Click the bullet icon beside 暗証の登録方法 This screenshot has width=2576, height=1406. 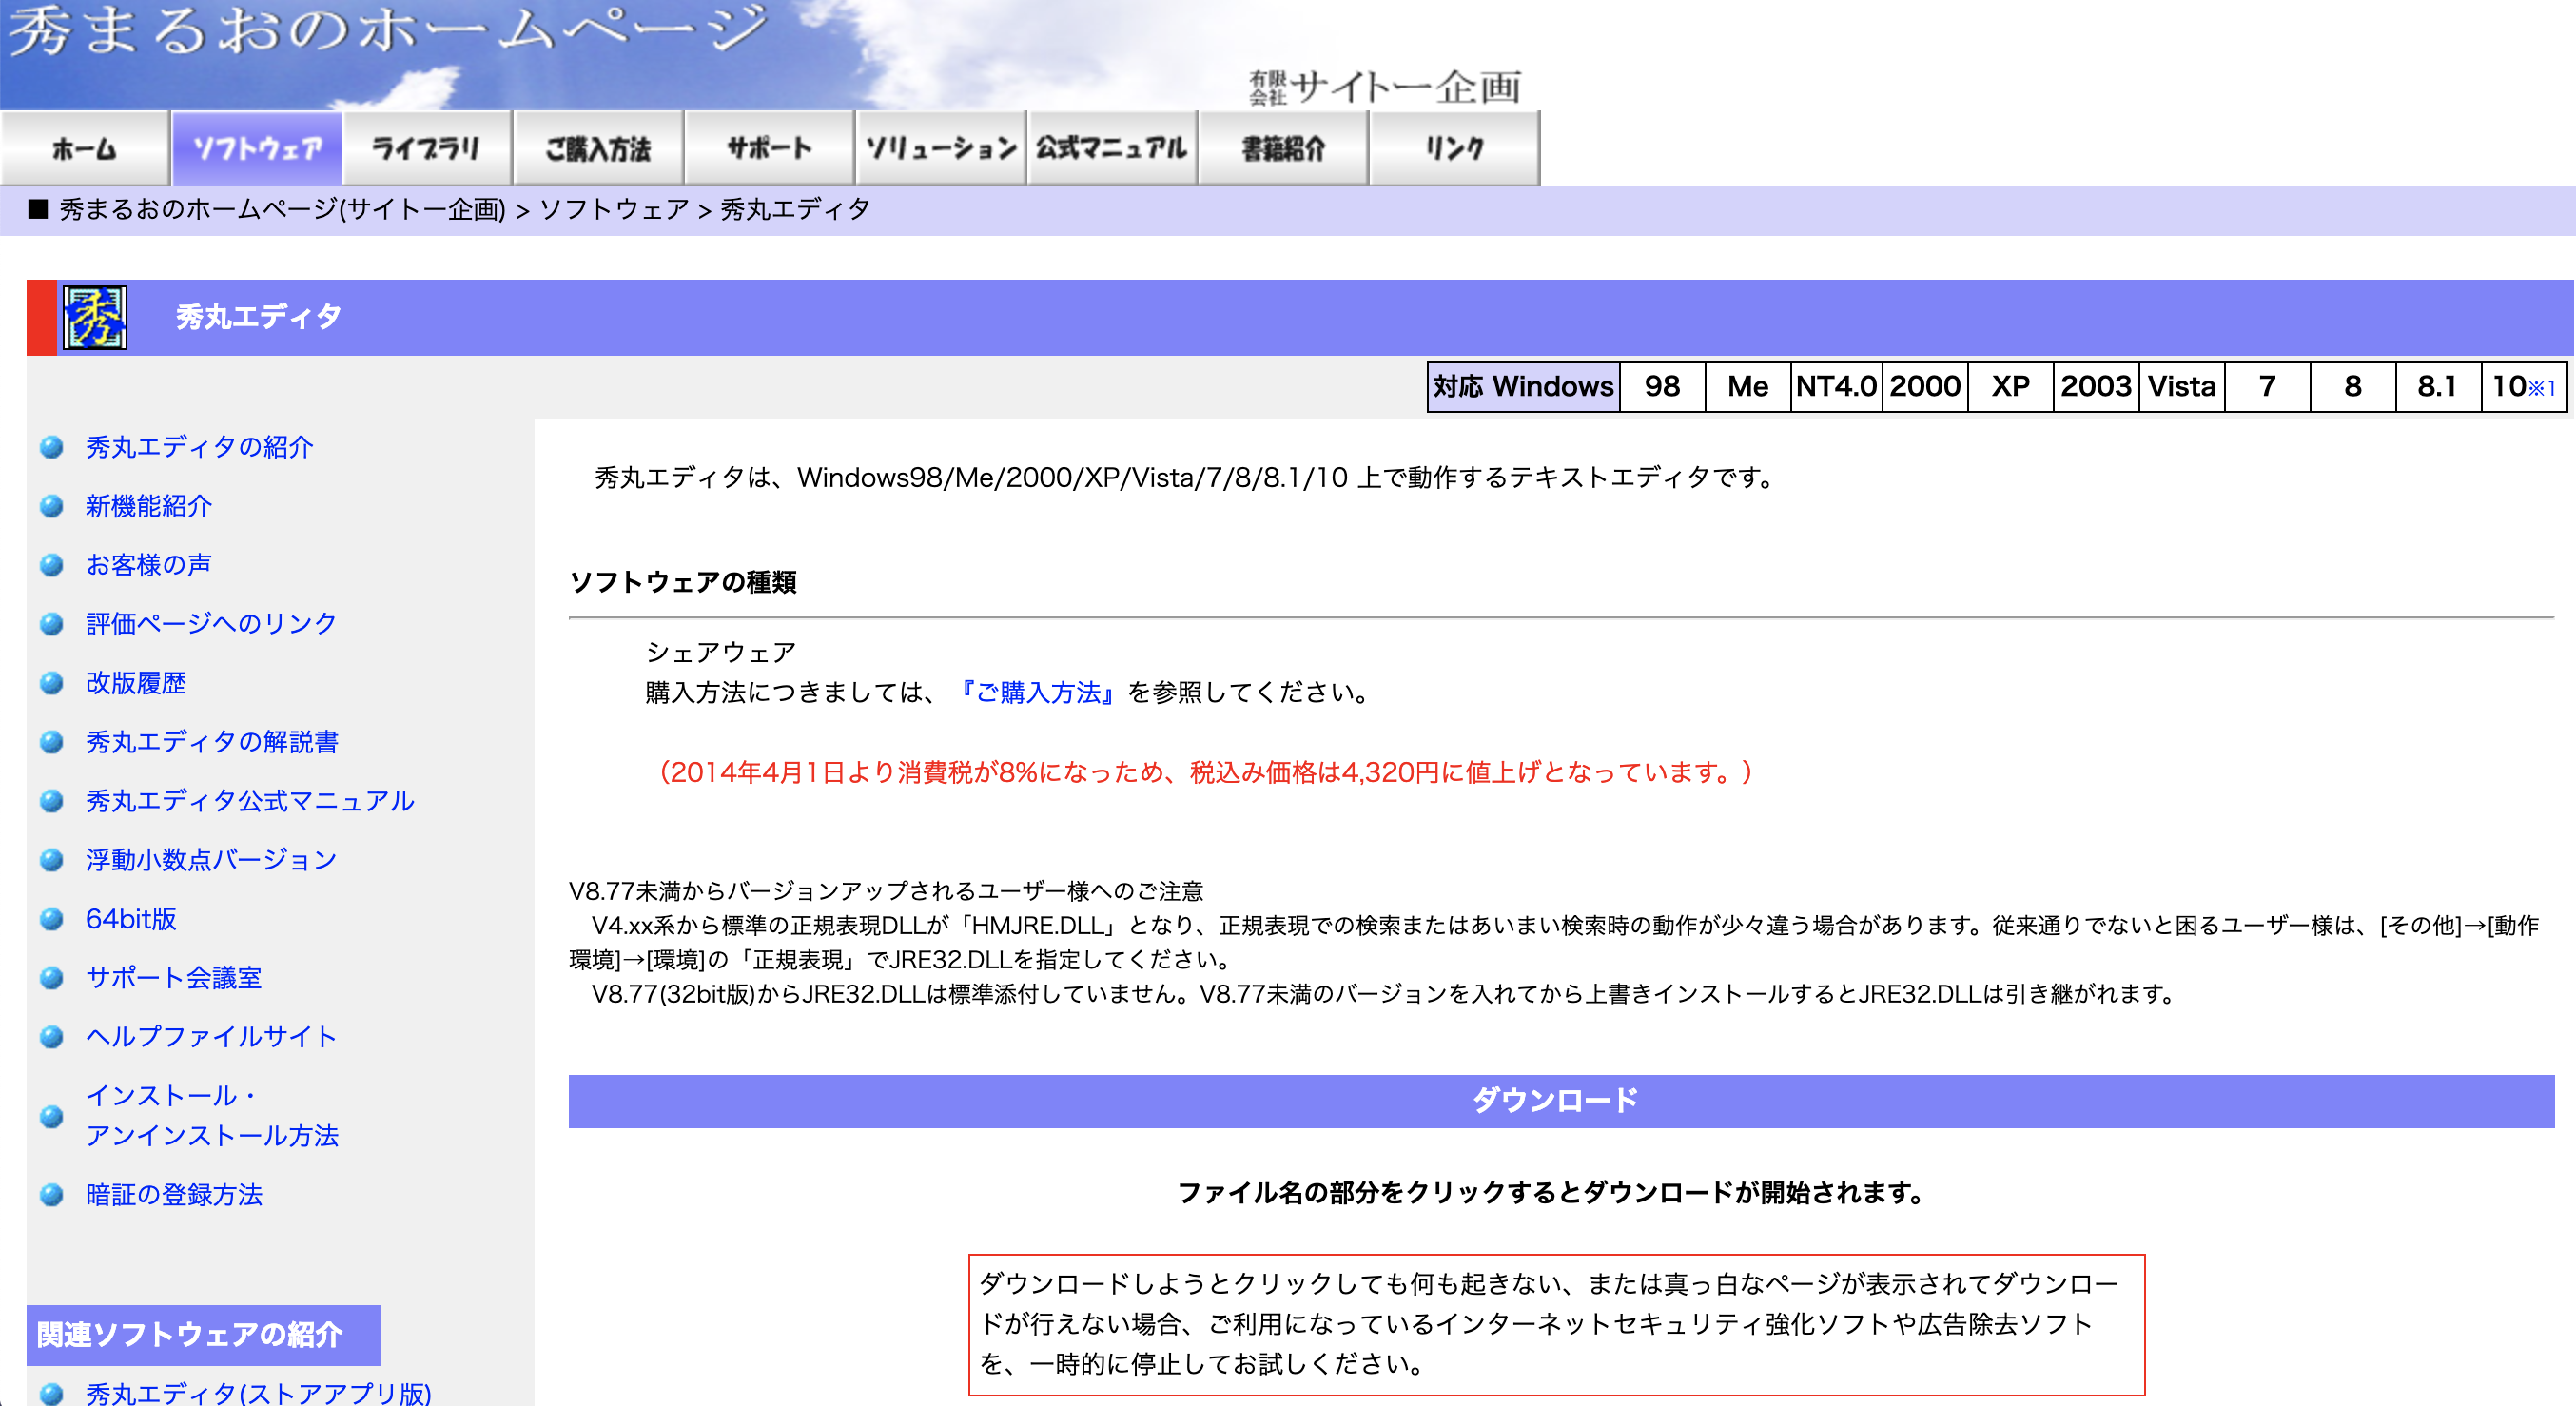coord(52,1195)
